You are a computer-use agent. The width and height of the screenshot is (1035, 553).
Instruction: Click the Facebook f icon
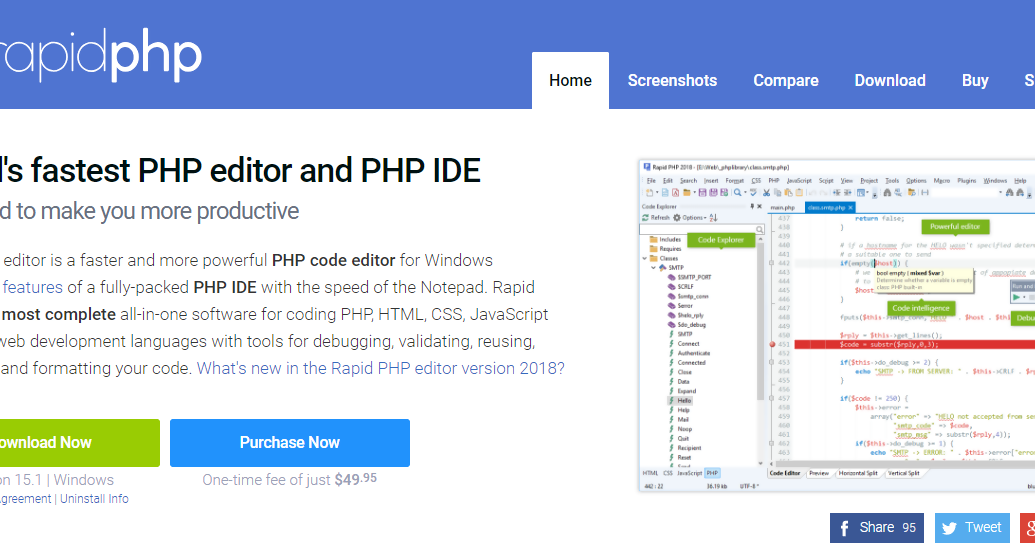click(844, 528)
